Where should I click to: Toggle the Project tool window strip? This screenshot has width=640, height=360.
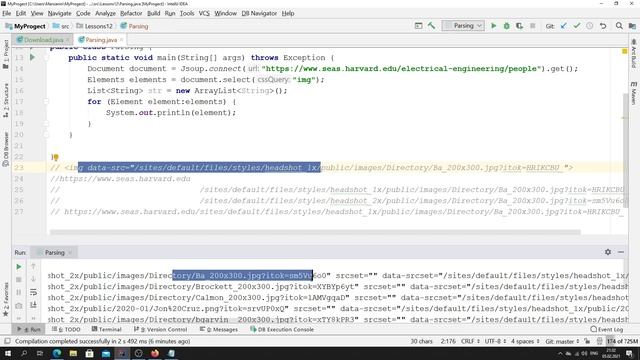[6, 53]
